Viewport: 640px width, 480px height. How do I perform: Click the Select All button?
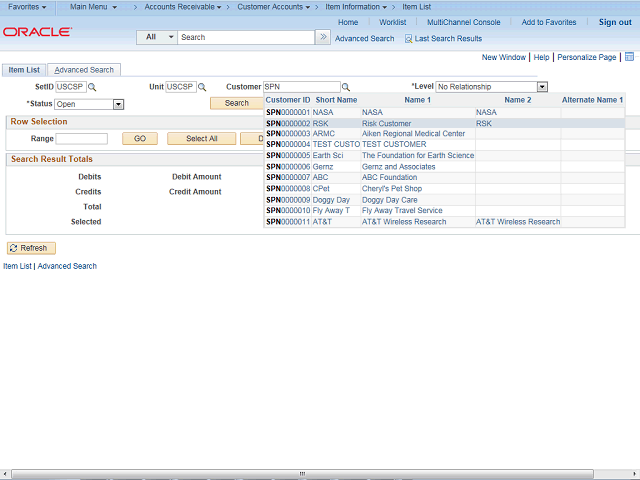click(x=202, y=139)
